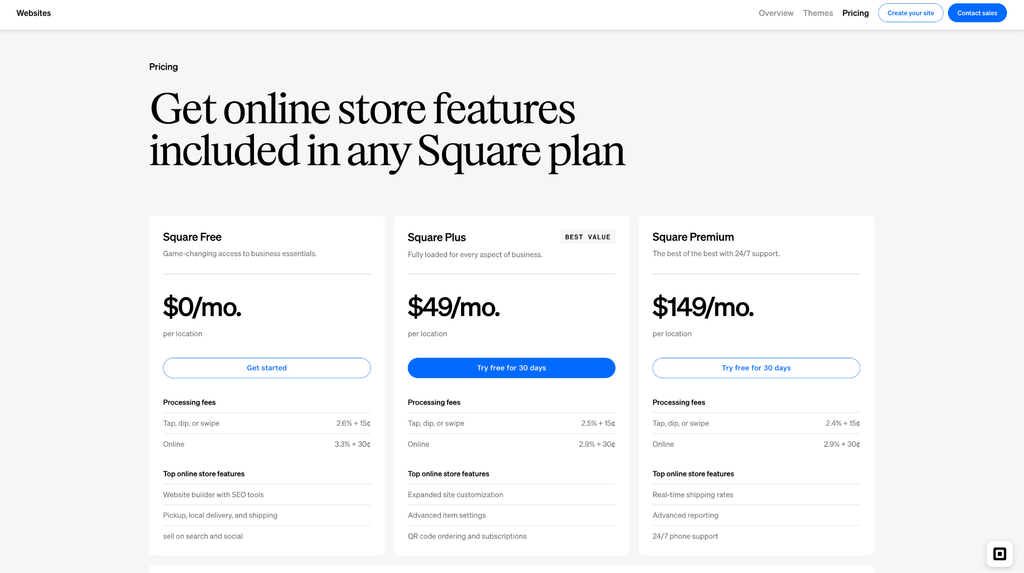Click sell on search and social
The width and height of the screenshot is (1024, 573).
202,536
